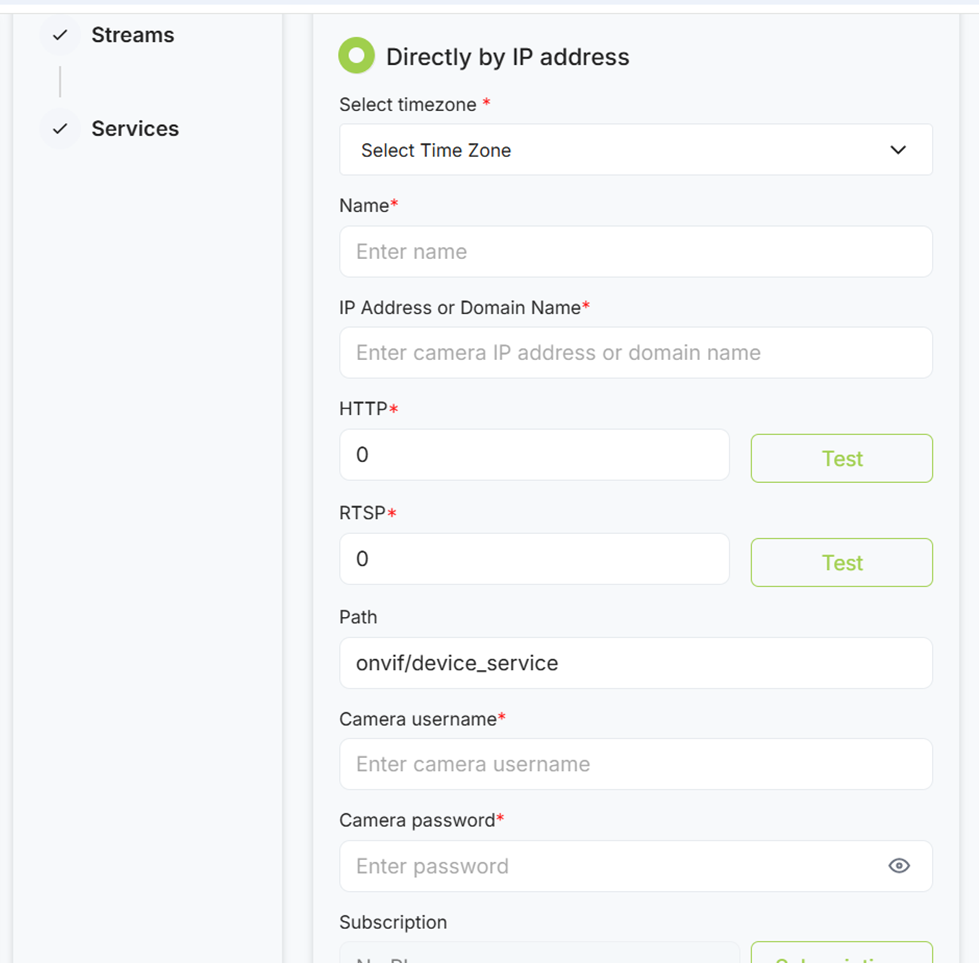Click the checkmark icon beside Services

[60, 129]
